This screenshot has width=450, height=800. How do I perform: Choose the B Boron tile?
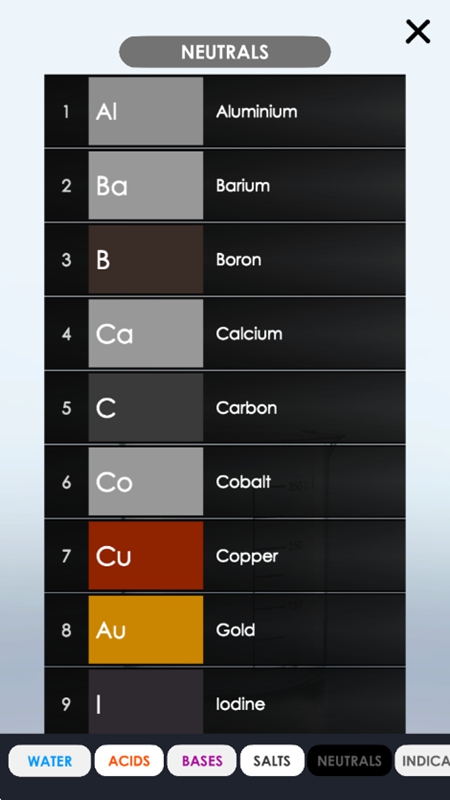[146, 259]
